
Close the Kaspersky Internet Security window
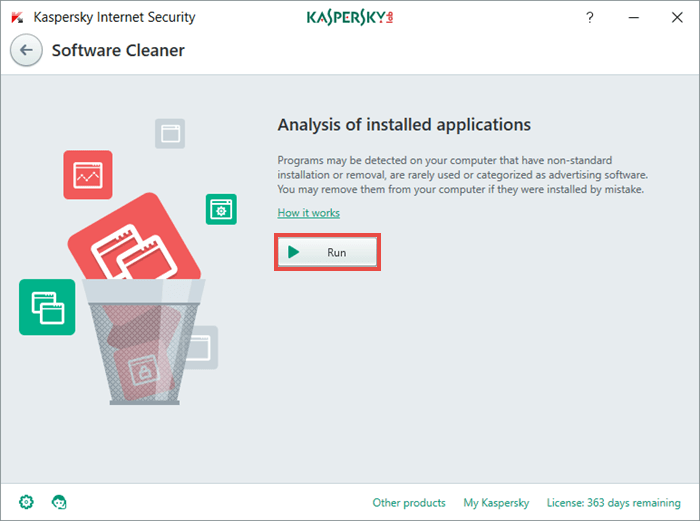coord(677,17)
